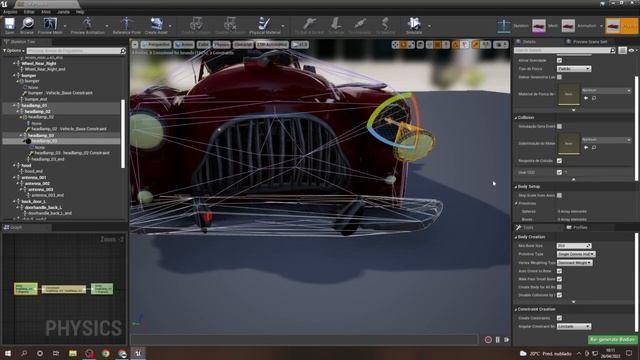This screenshot has width=640, height=360.
Task: Open the Help menu
Action: tap(80, 12)
